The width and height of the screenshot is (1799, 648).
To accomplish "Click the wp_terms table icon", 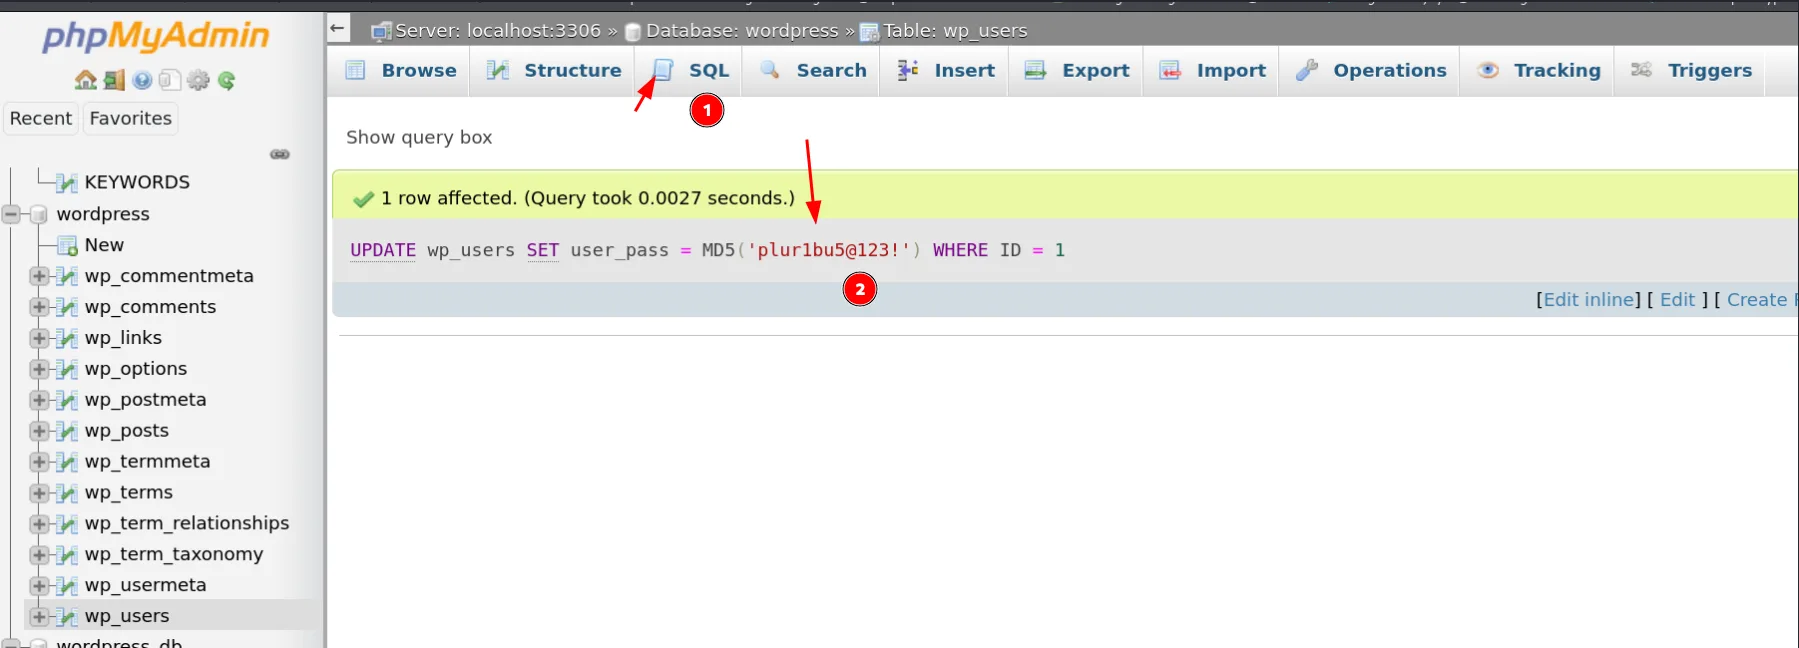I will tap(67, 493).
